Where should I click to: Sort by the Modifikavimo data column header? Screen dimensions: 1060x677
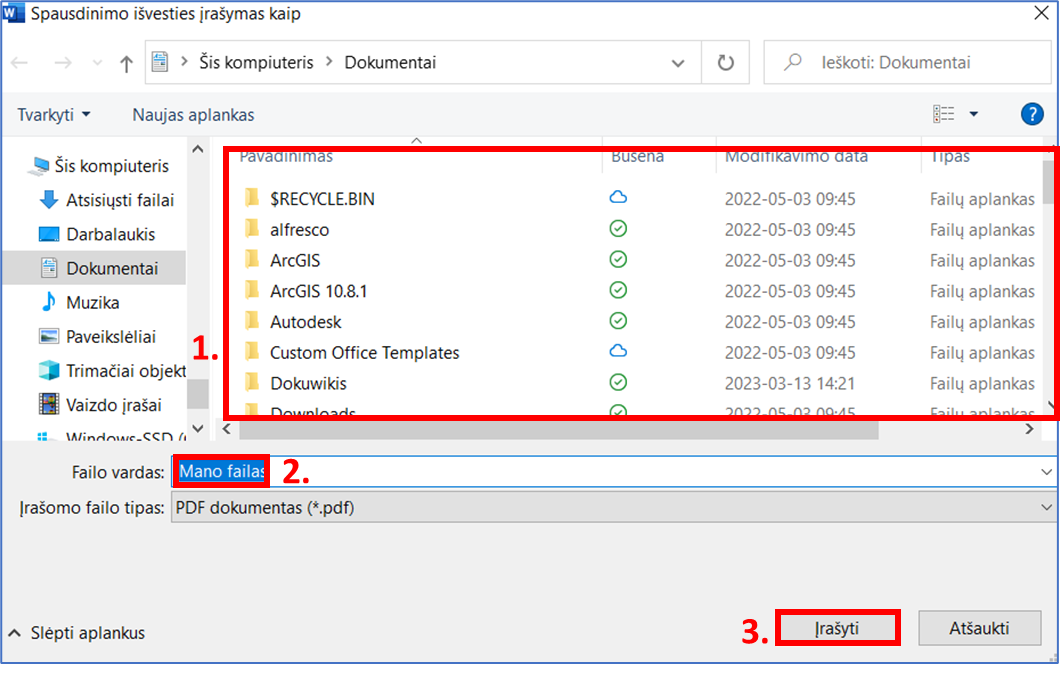pyautogui.click(x=796, y=157)
